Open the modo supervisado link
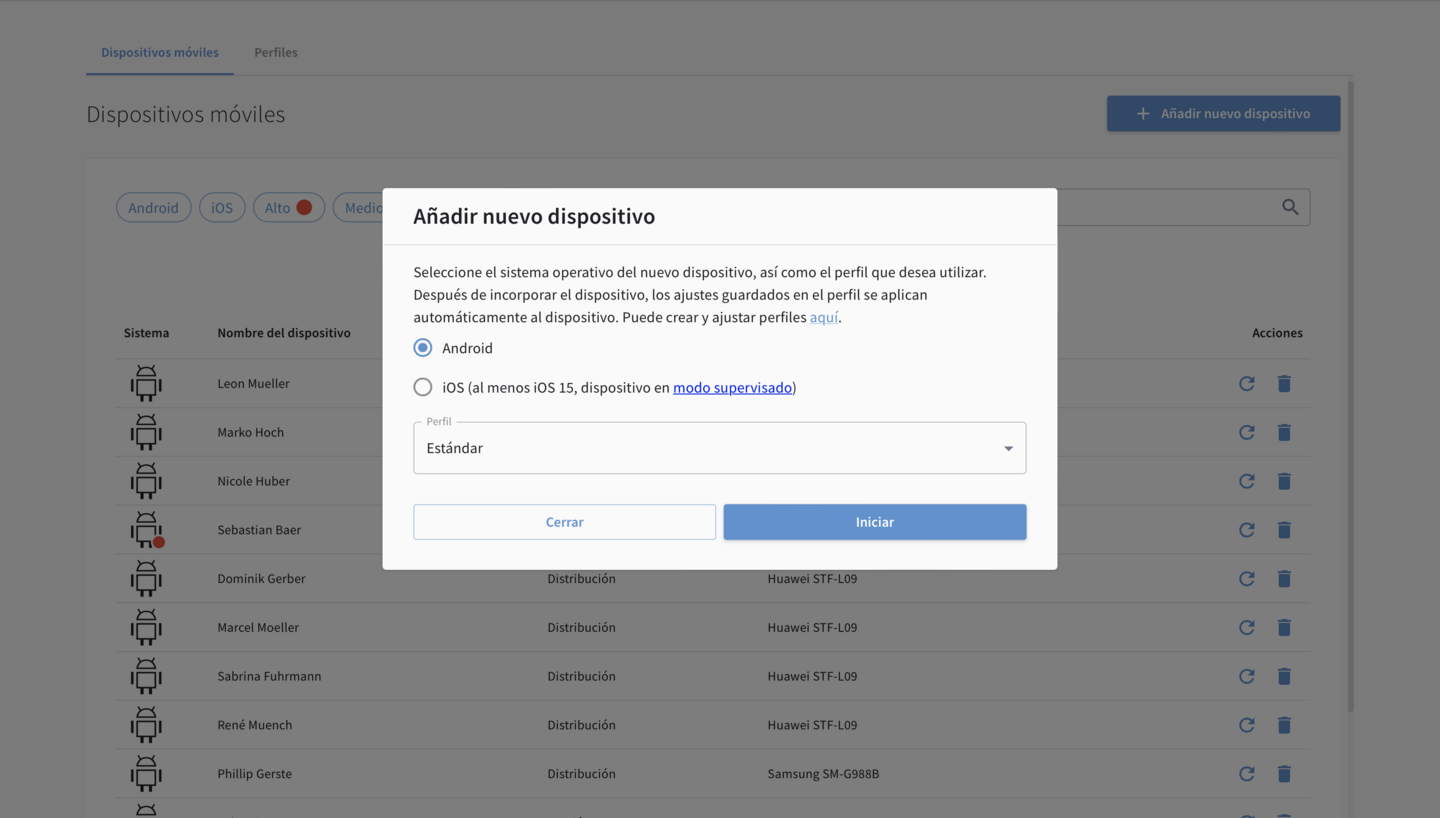The width and height of the screenshot is (1440, 818). pos(732,387)
